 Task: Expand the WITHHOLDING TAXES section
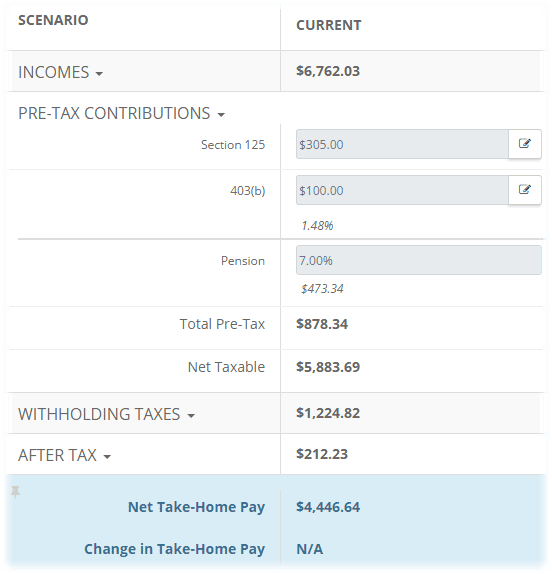coord(106,414)
